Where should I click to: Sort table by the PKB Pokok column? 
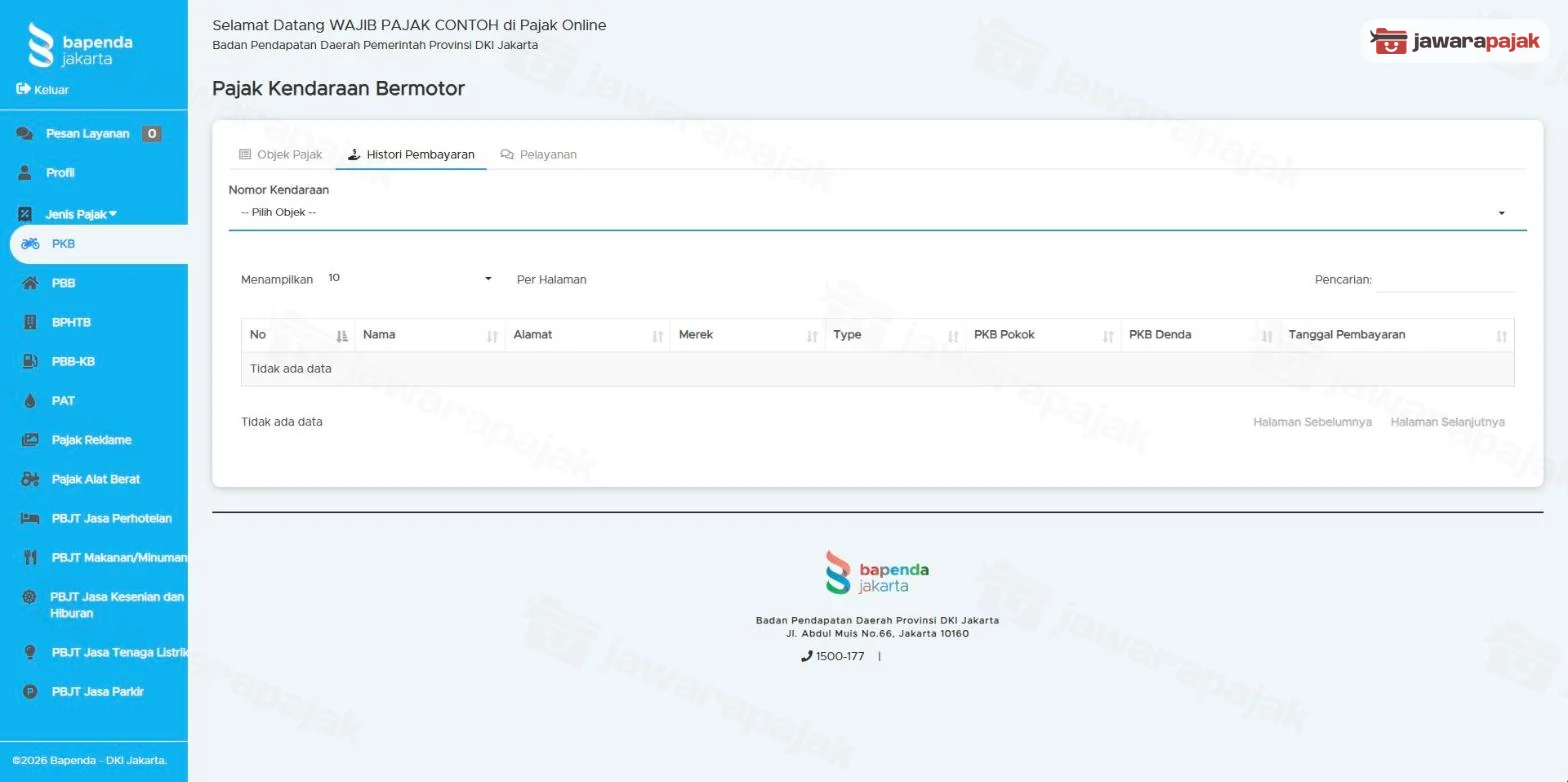(1043, 335)
